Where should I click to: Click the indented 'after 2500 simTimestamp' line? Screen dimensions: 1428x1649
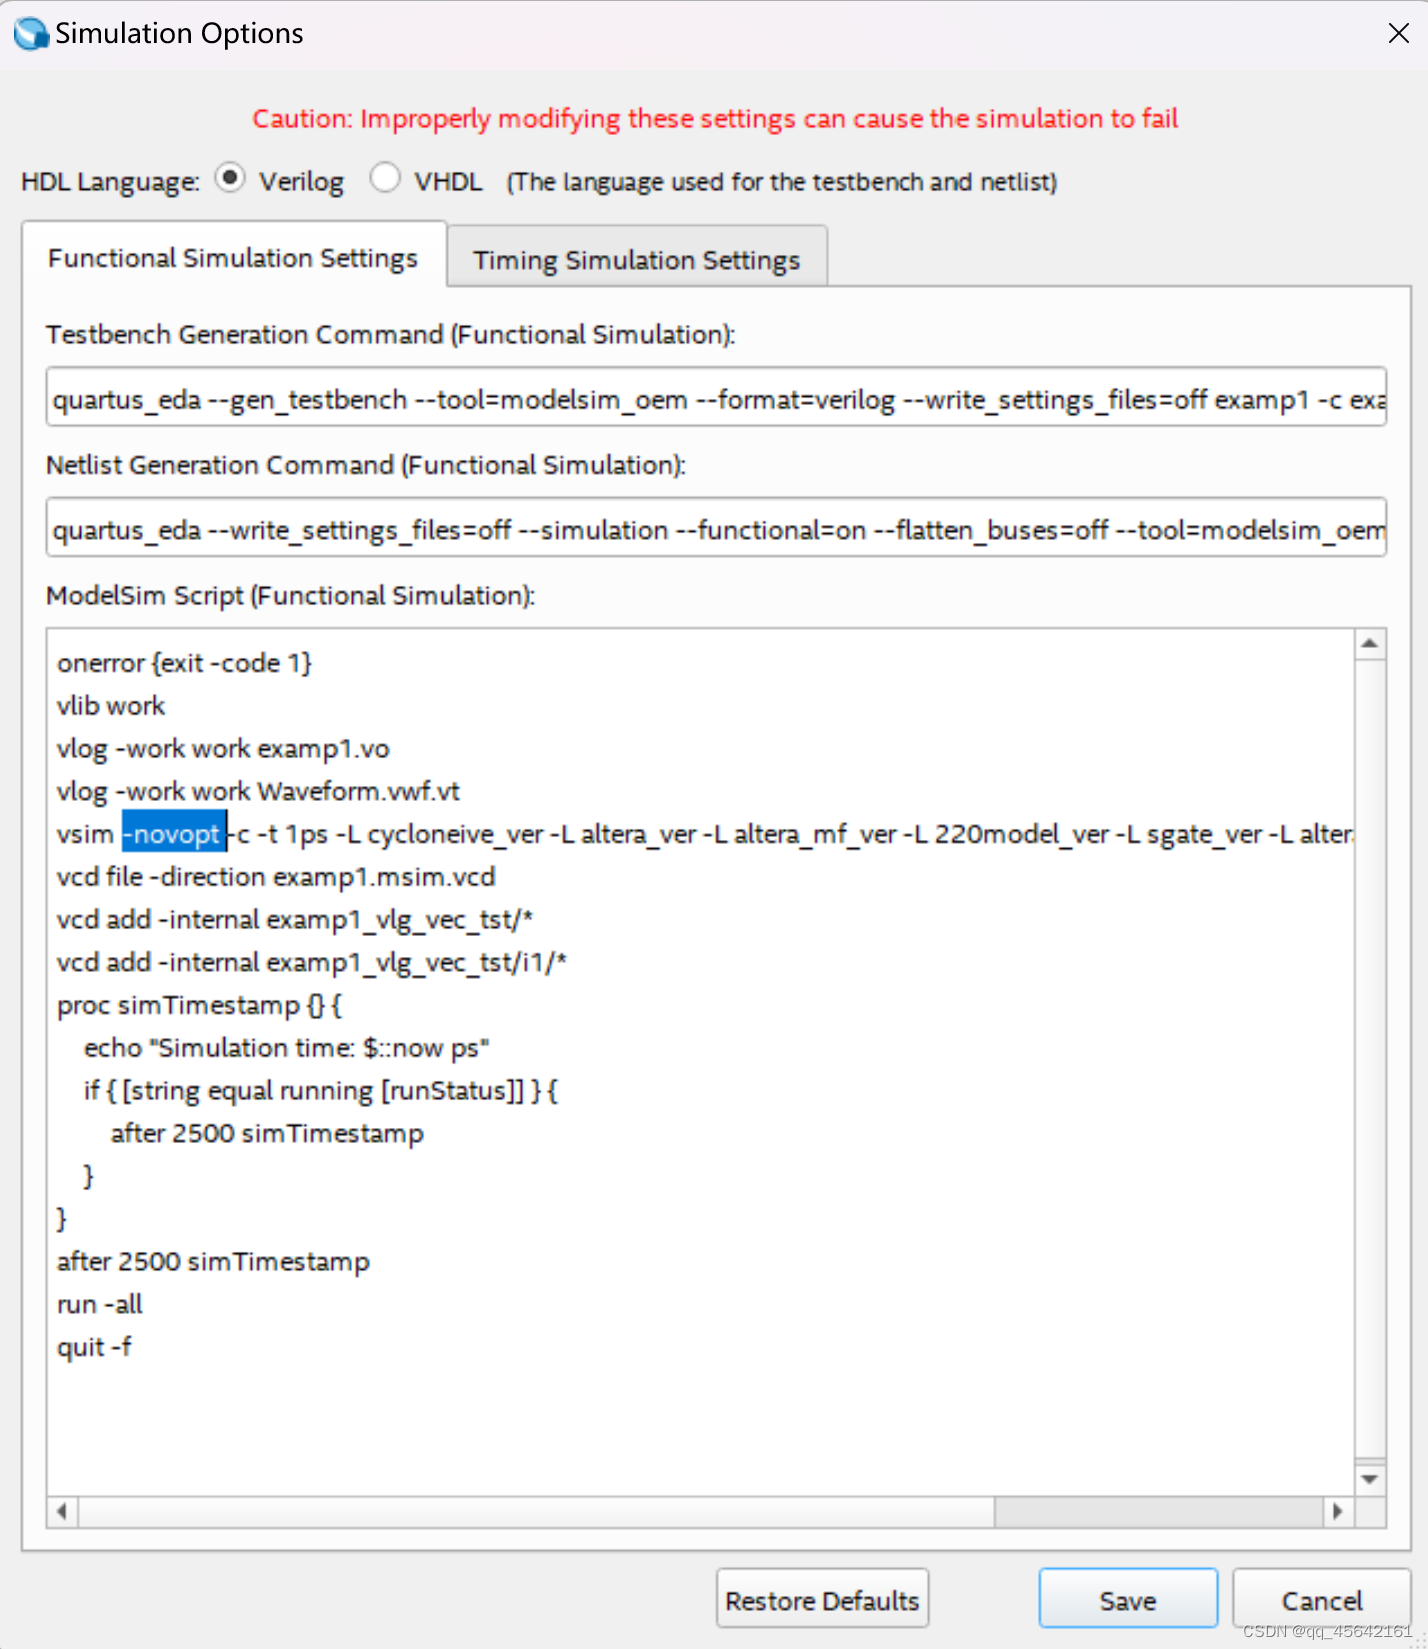tap(267, 1134)
